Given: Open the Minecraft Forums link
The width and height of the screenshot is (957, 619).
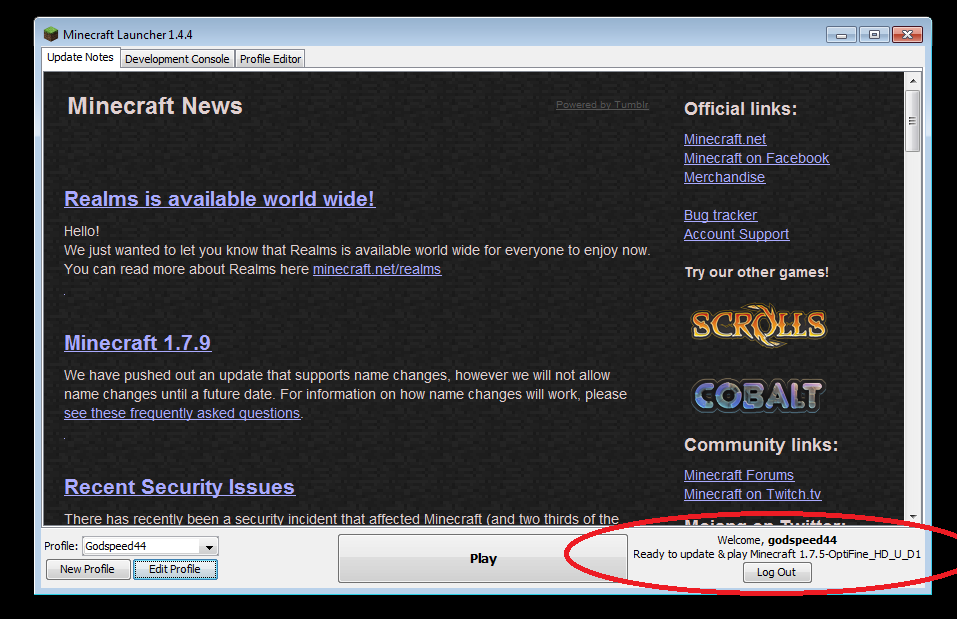Looking at the screenshot, I should [x=739, y=475].
